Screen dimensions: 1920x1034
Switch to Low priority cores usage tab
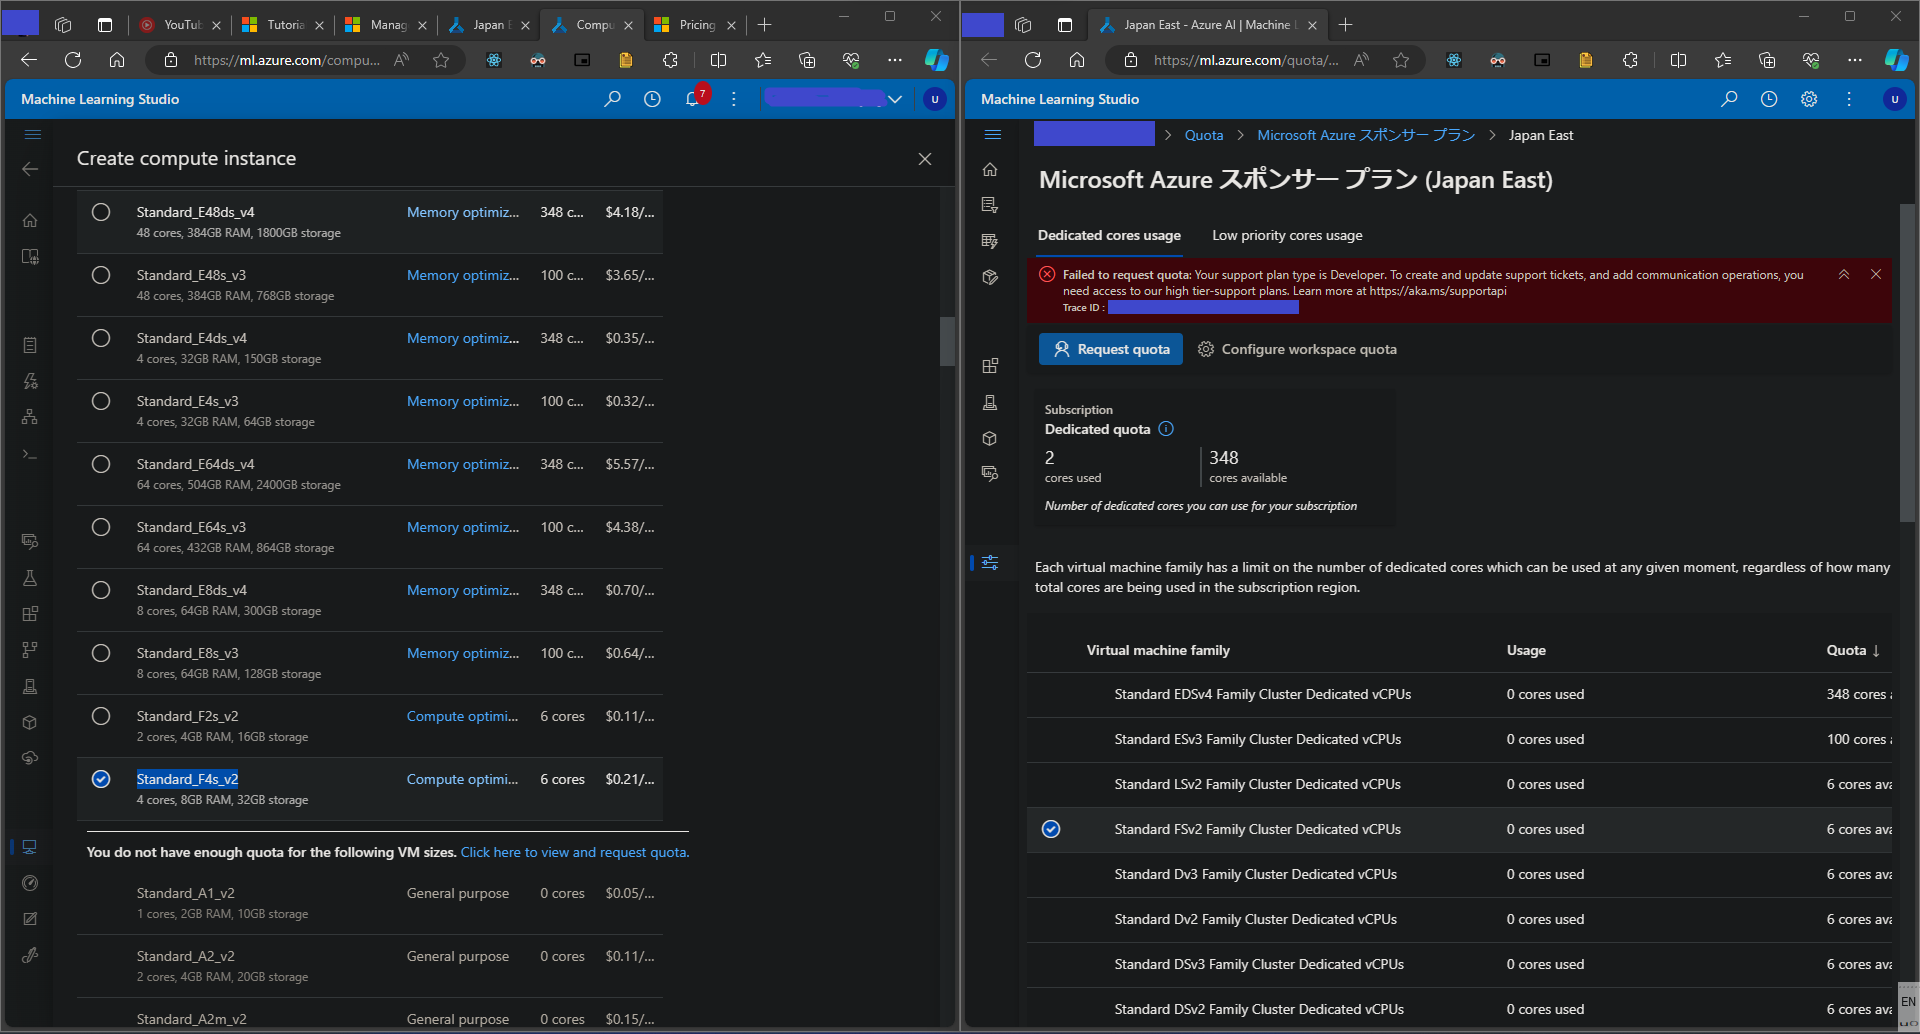point(1287,236)
